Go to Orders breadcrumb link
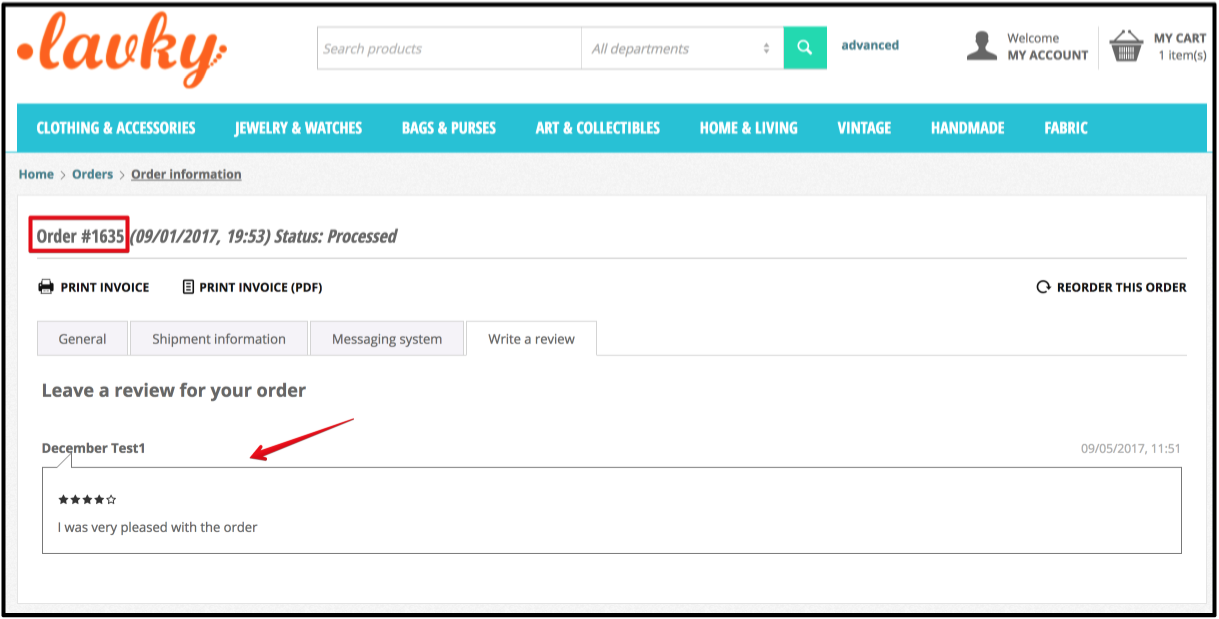1219x619 pixels. tap(92, 174)
